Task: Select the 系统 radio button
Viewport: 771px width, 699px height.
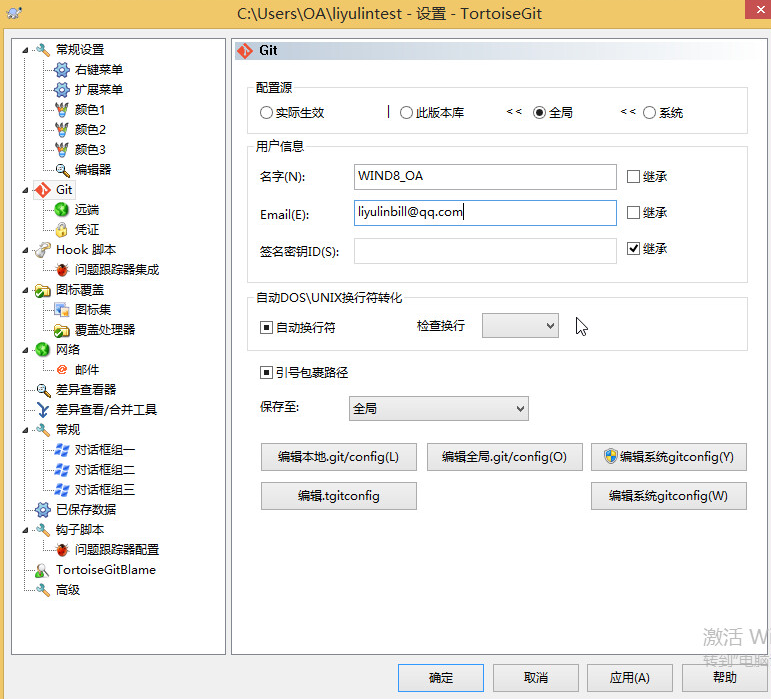Action: [x=650, y=113]
